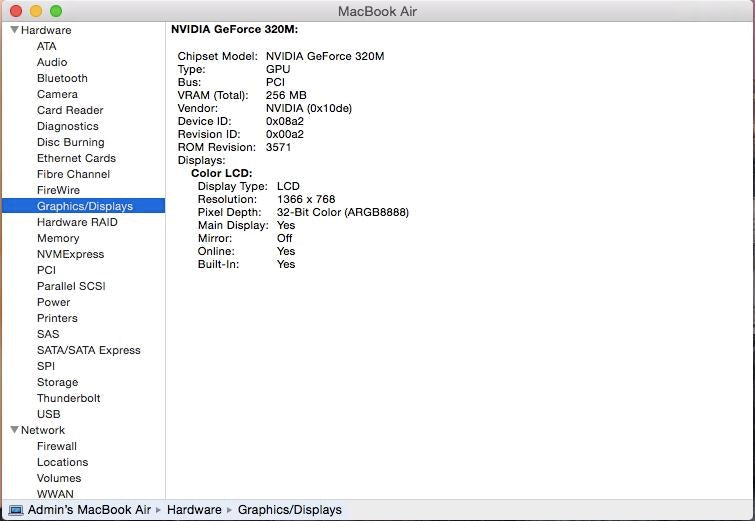Select Camera in the sidebar

[57, 94]
